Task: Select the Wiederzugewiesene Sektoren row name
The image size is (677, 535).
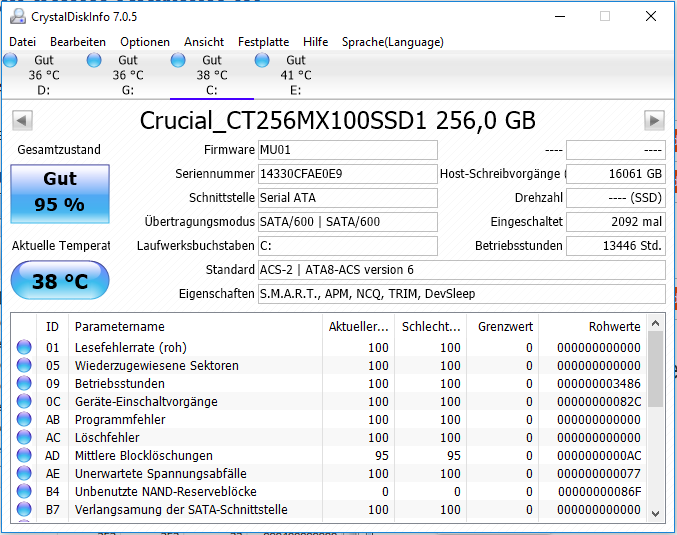Action: coord(157,366)
